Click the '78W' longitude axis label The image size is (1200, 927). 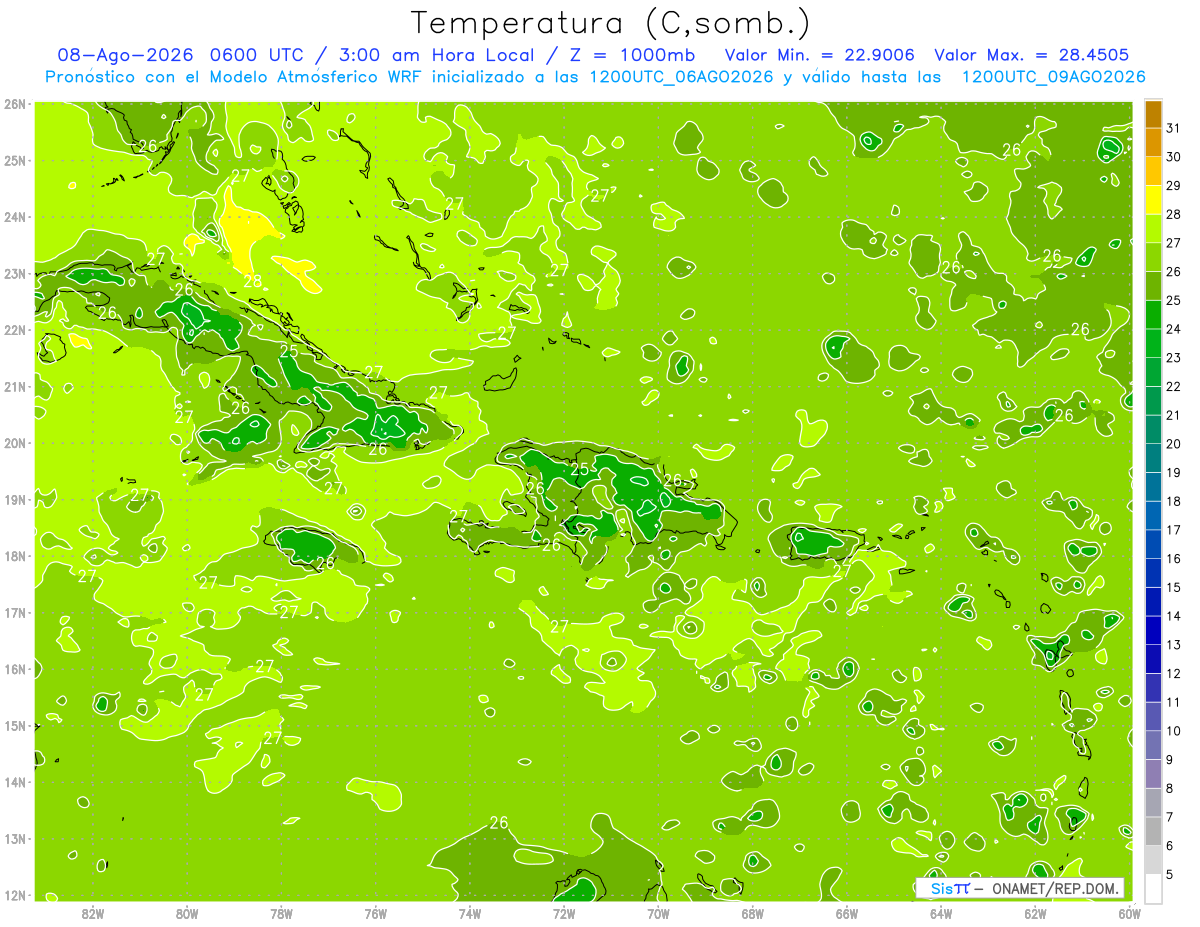(281, 913)
